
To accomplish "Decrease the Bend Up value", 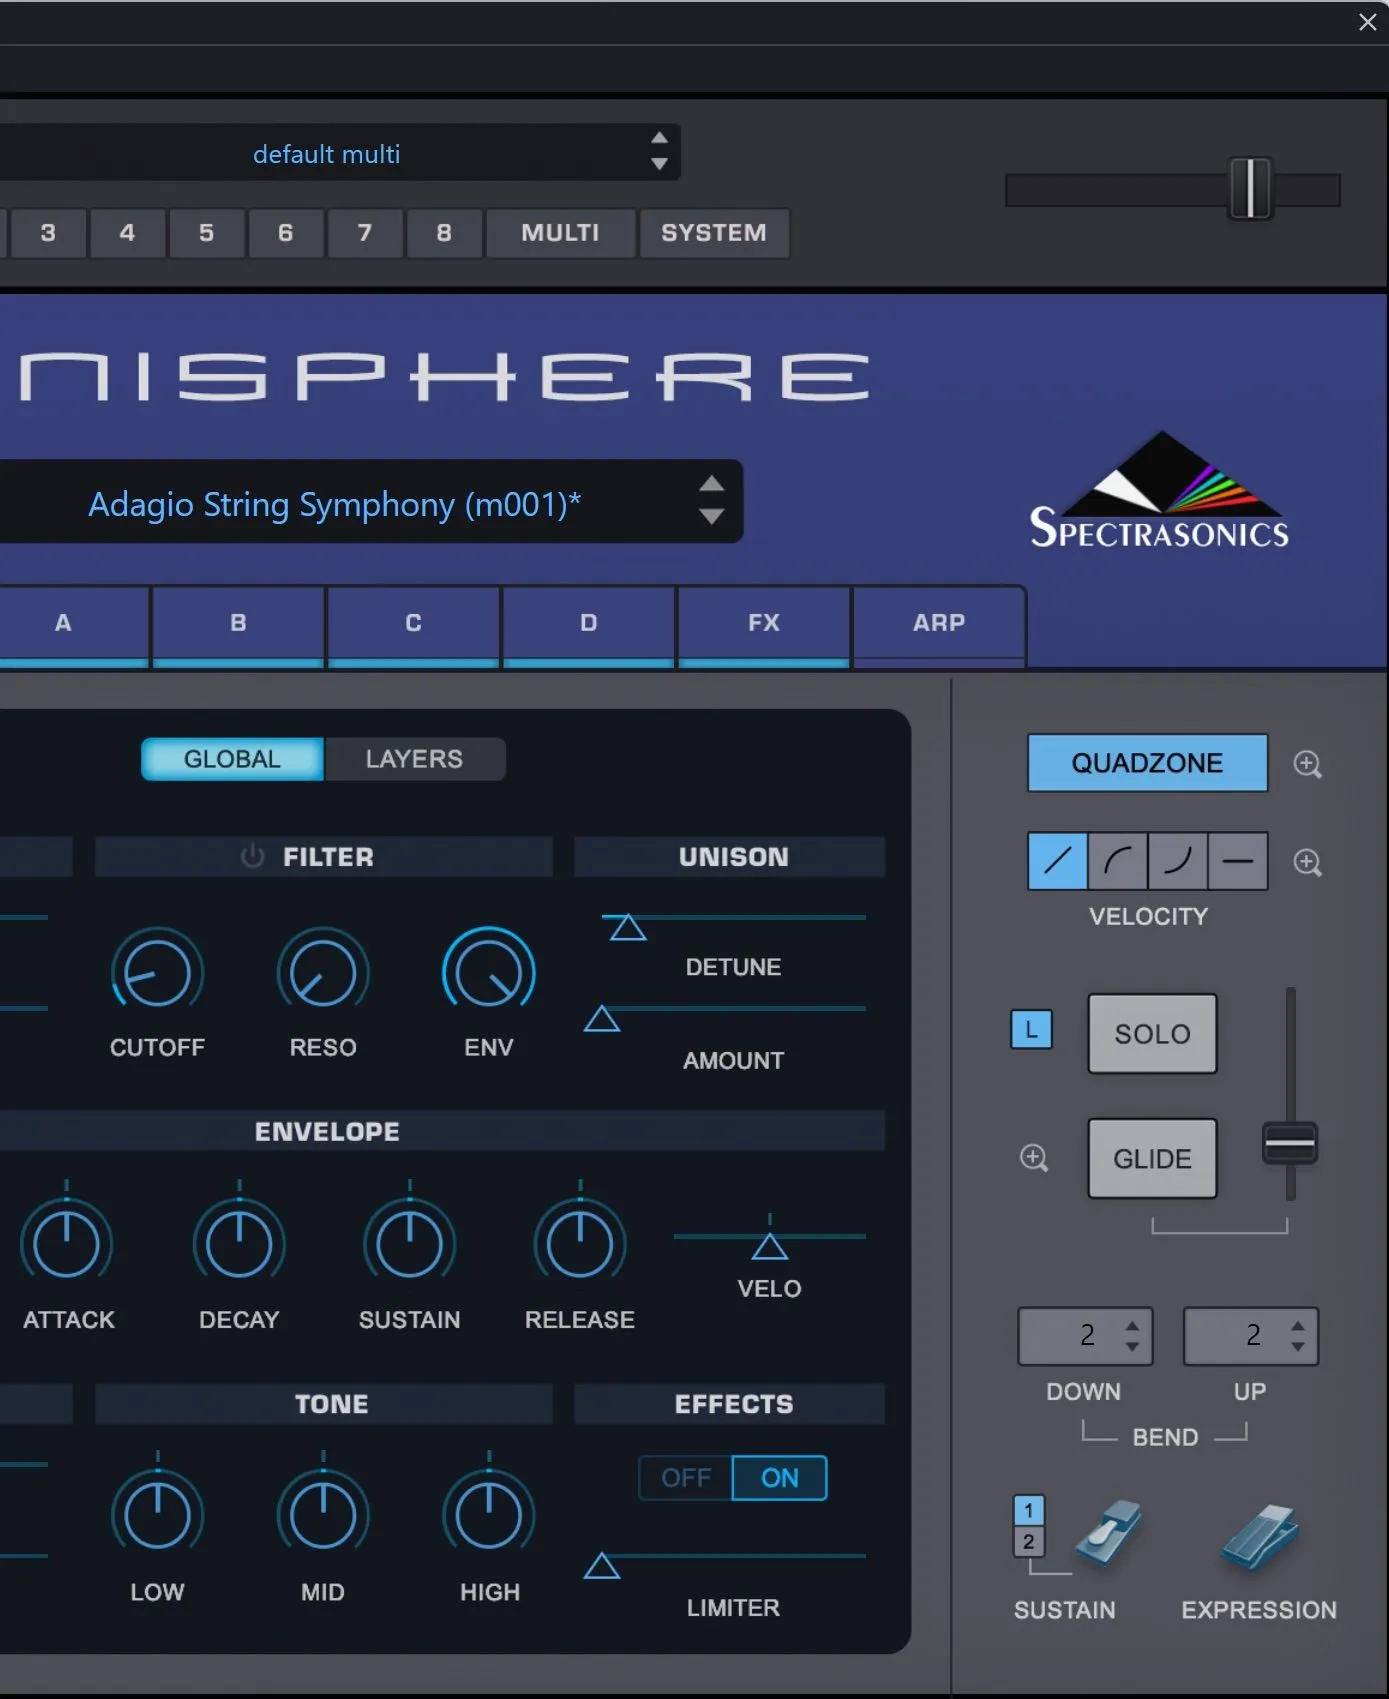I will tap(1298, 1346).
